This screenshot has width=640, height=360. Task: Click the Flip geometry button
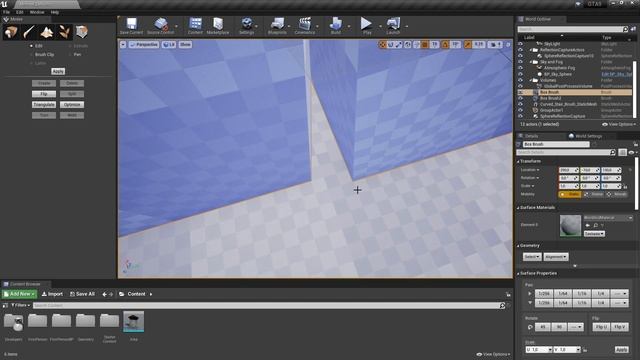coord(44,94)
